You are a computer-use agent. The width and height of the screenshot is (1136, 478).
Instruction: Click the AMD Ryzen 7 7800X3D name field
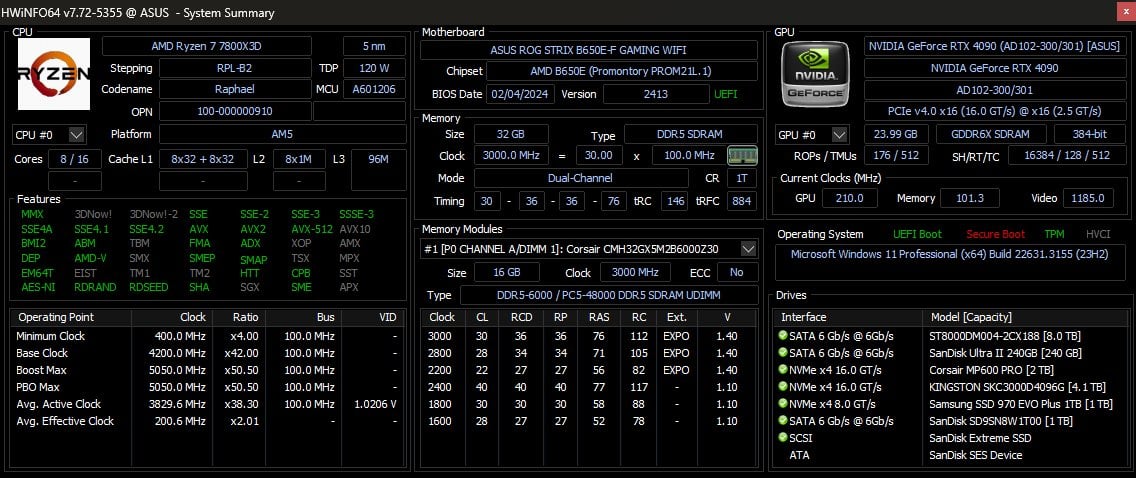point(206,46)
